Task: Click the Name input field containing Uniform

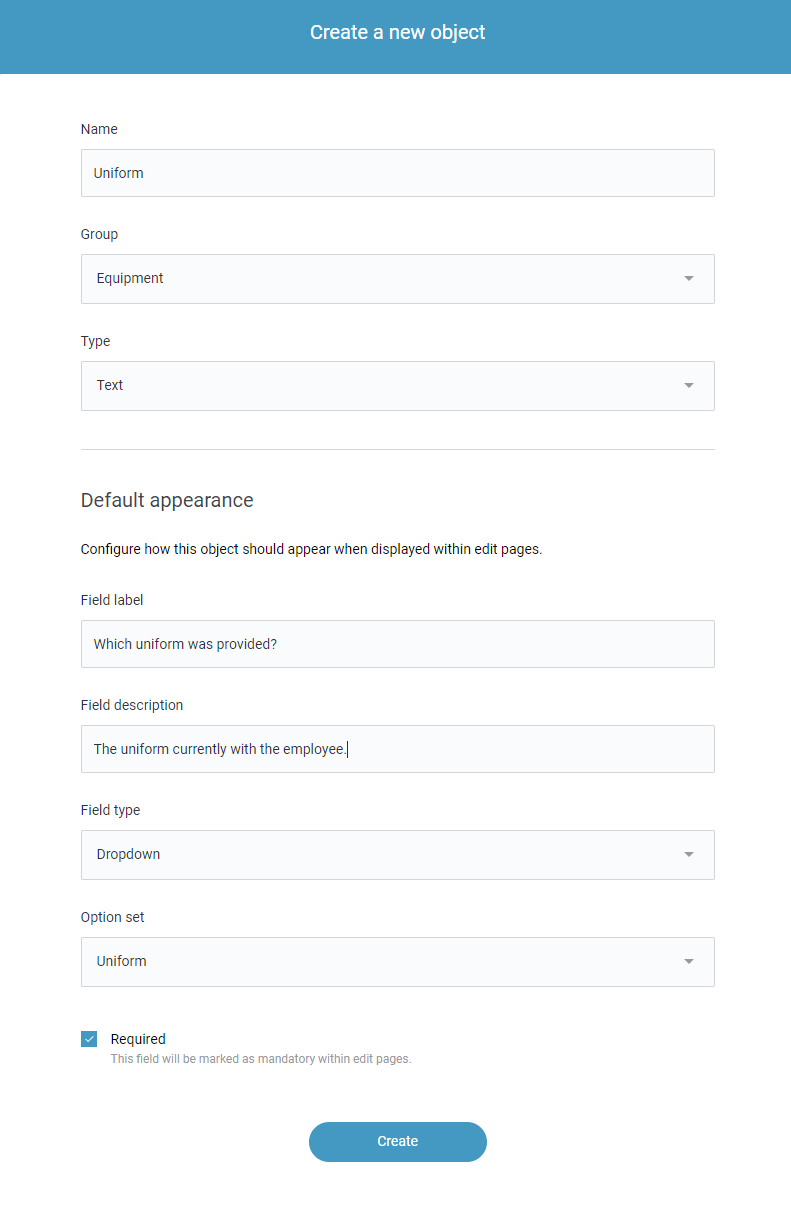Action: tap(397, 173)
